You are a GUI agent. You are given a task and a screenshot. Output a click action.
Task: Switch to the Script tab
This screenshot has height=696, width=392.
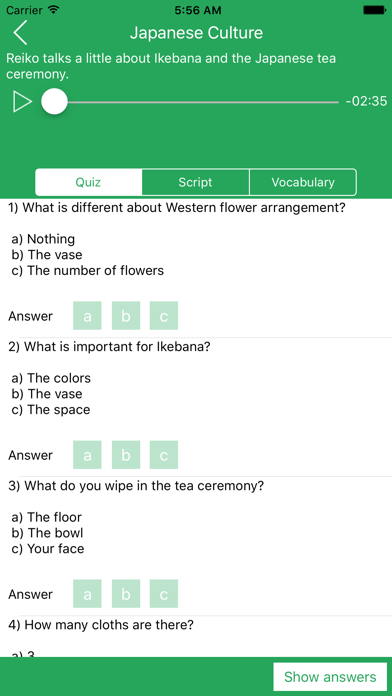click(195, 182)
